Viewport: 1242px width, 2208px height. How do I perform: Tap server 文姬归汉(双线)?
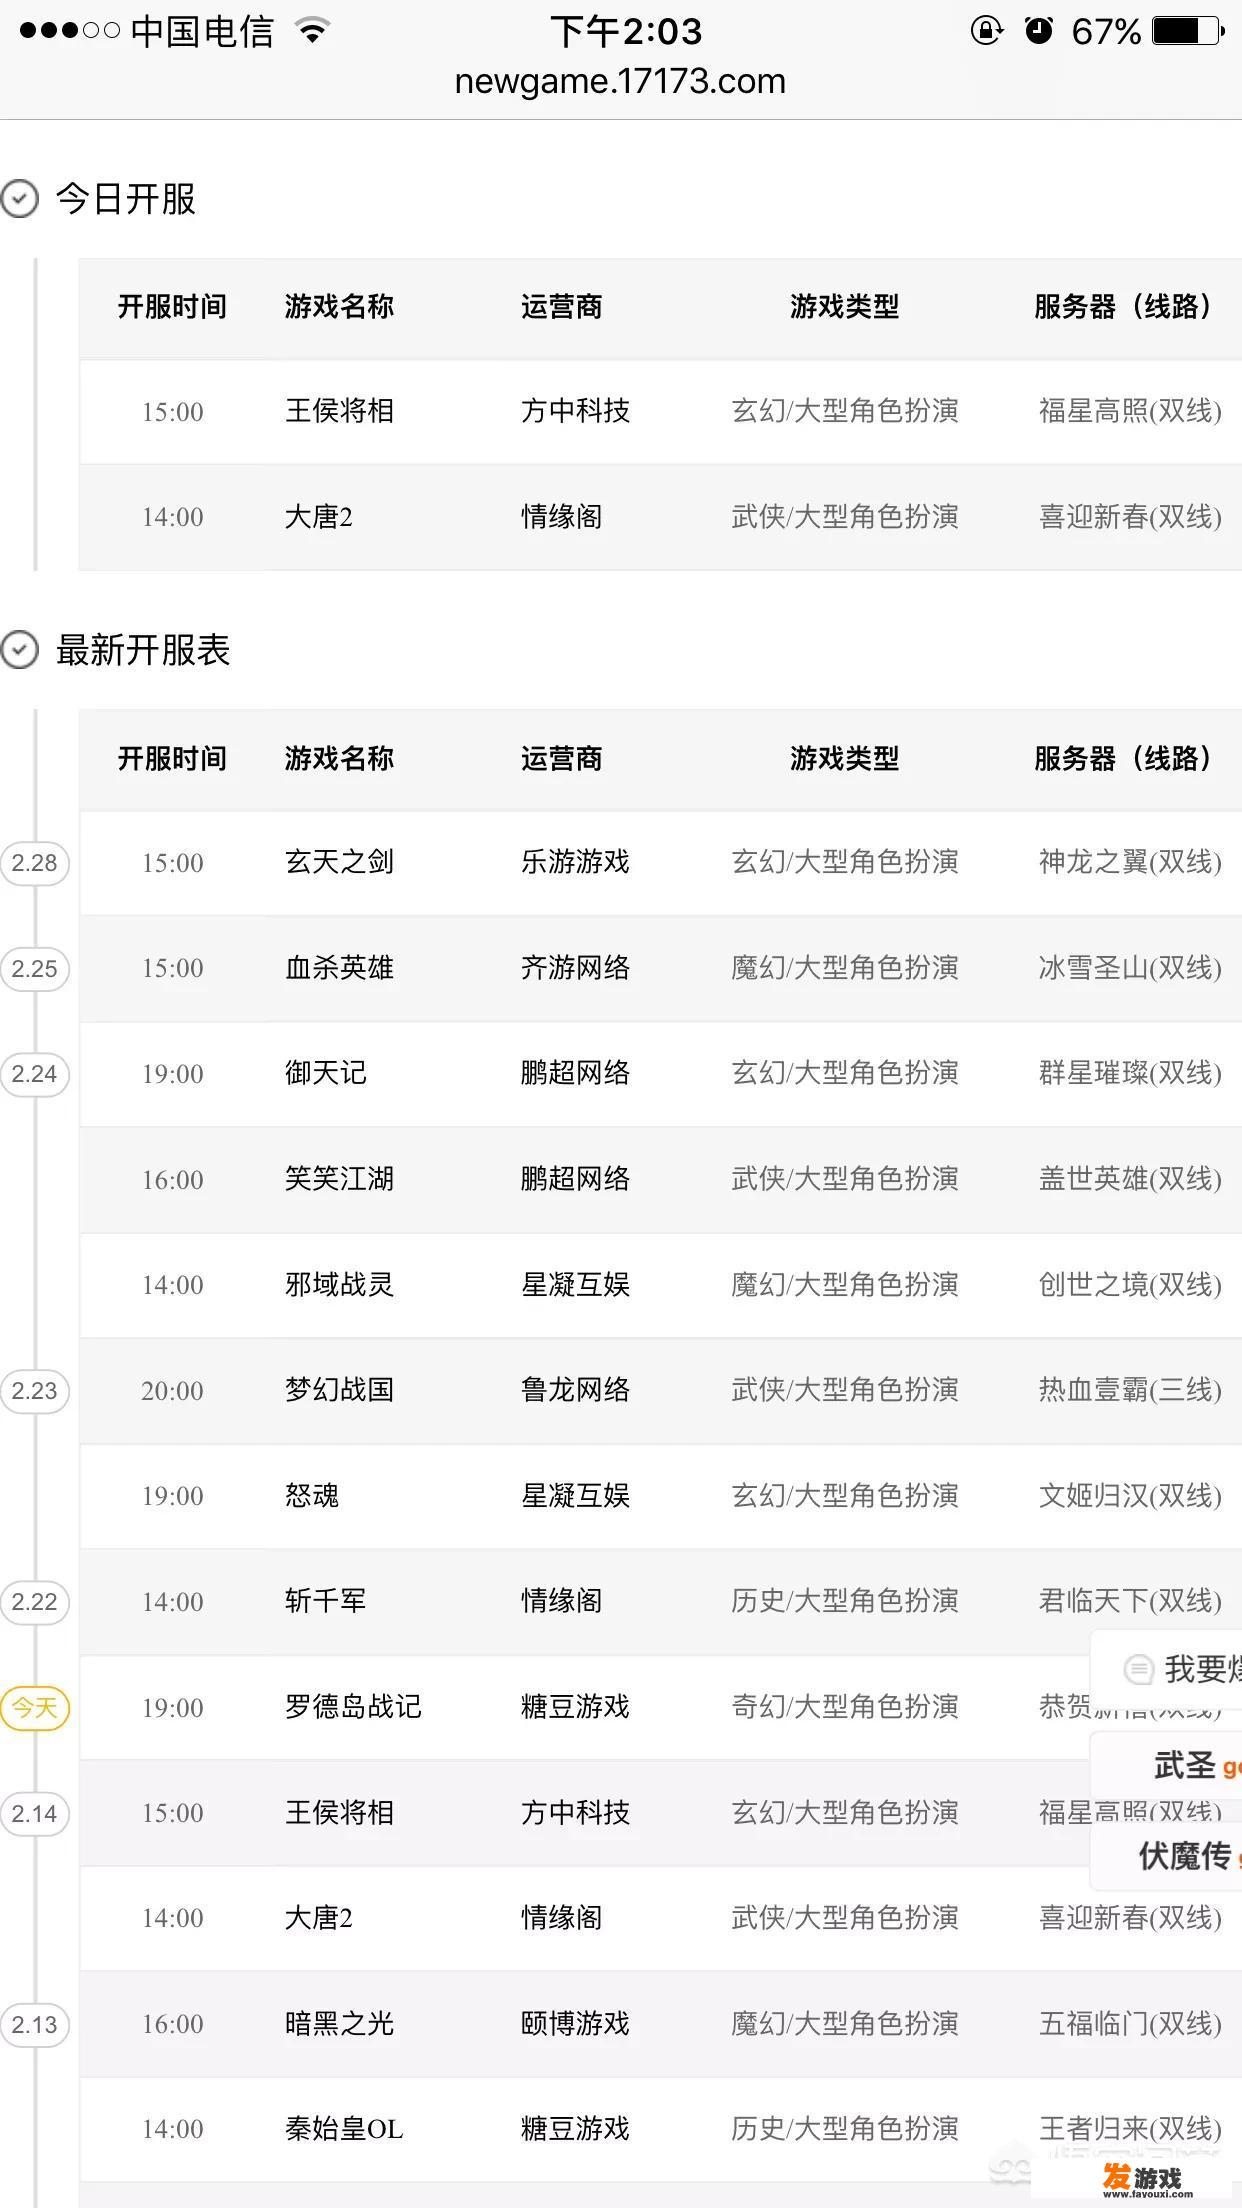click(x=1130, y=1496)
